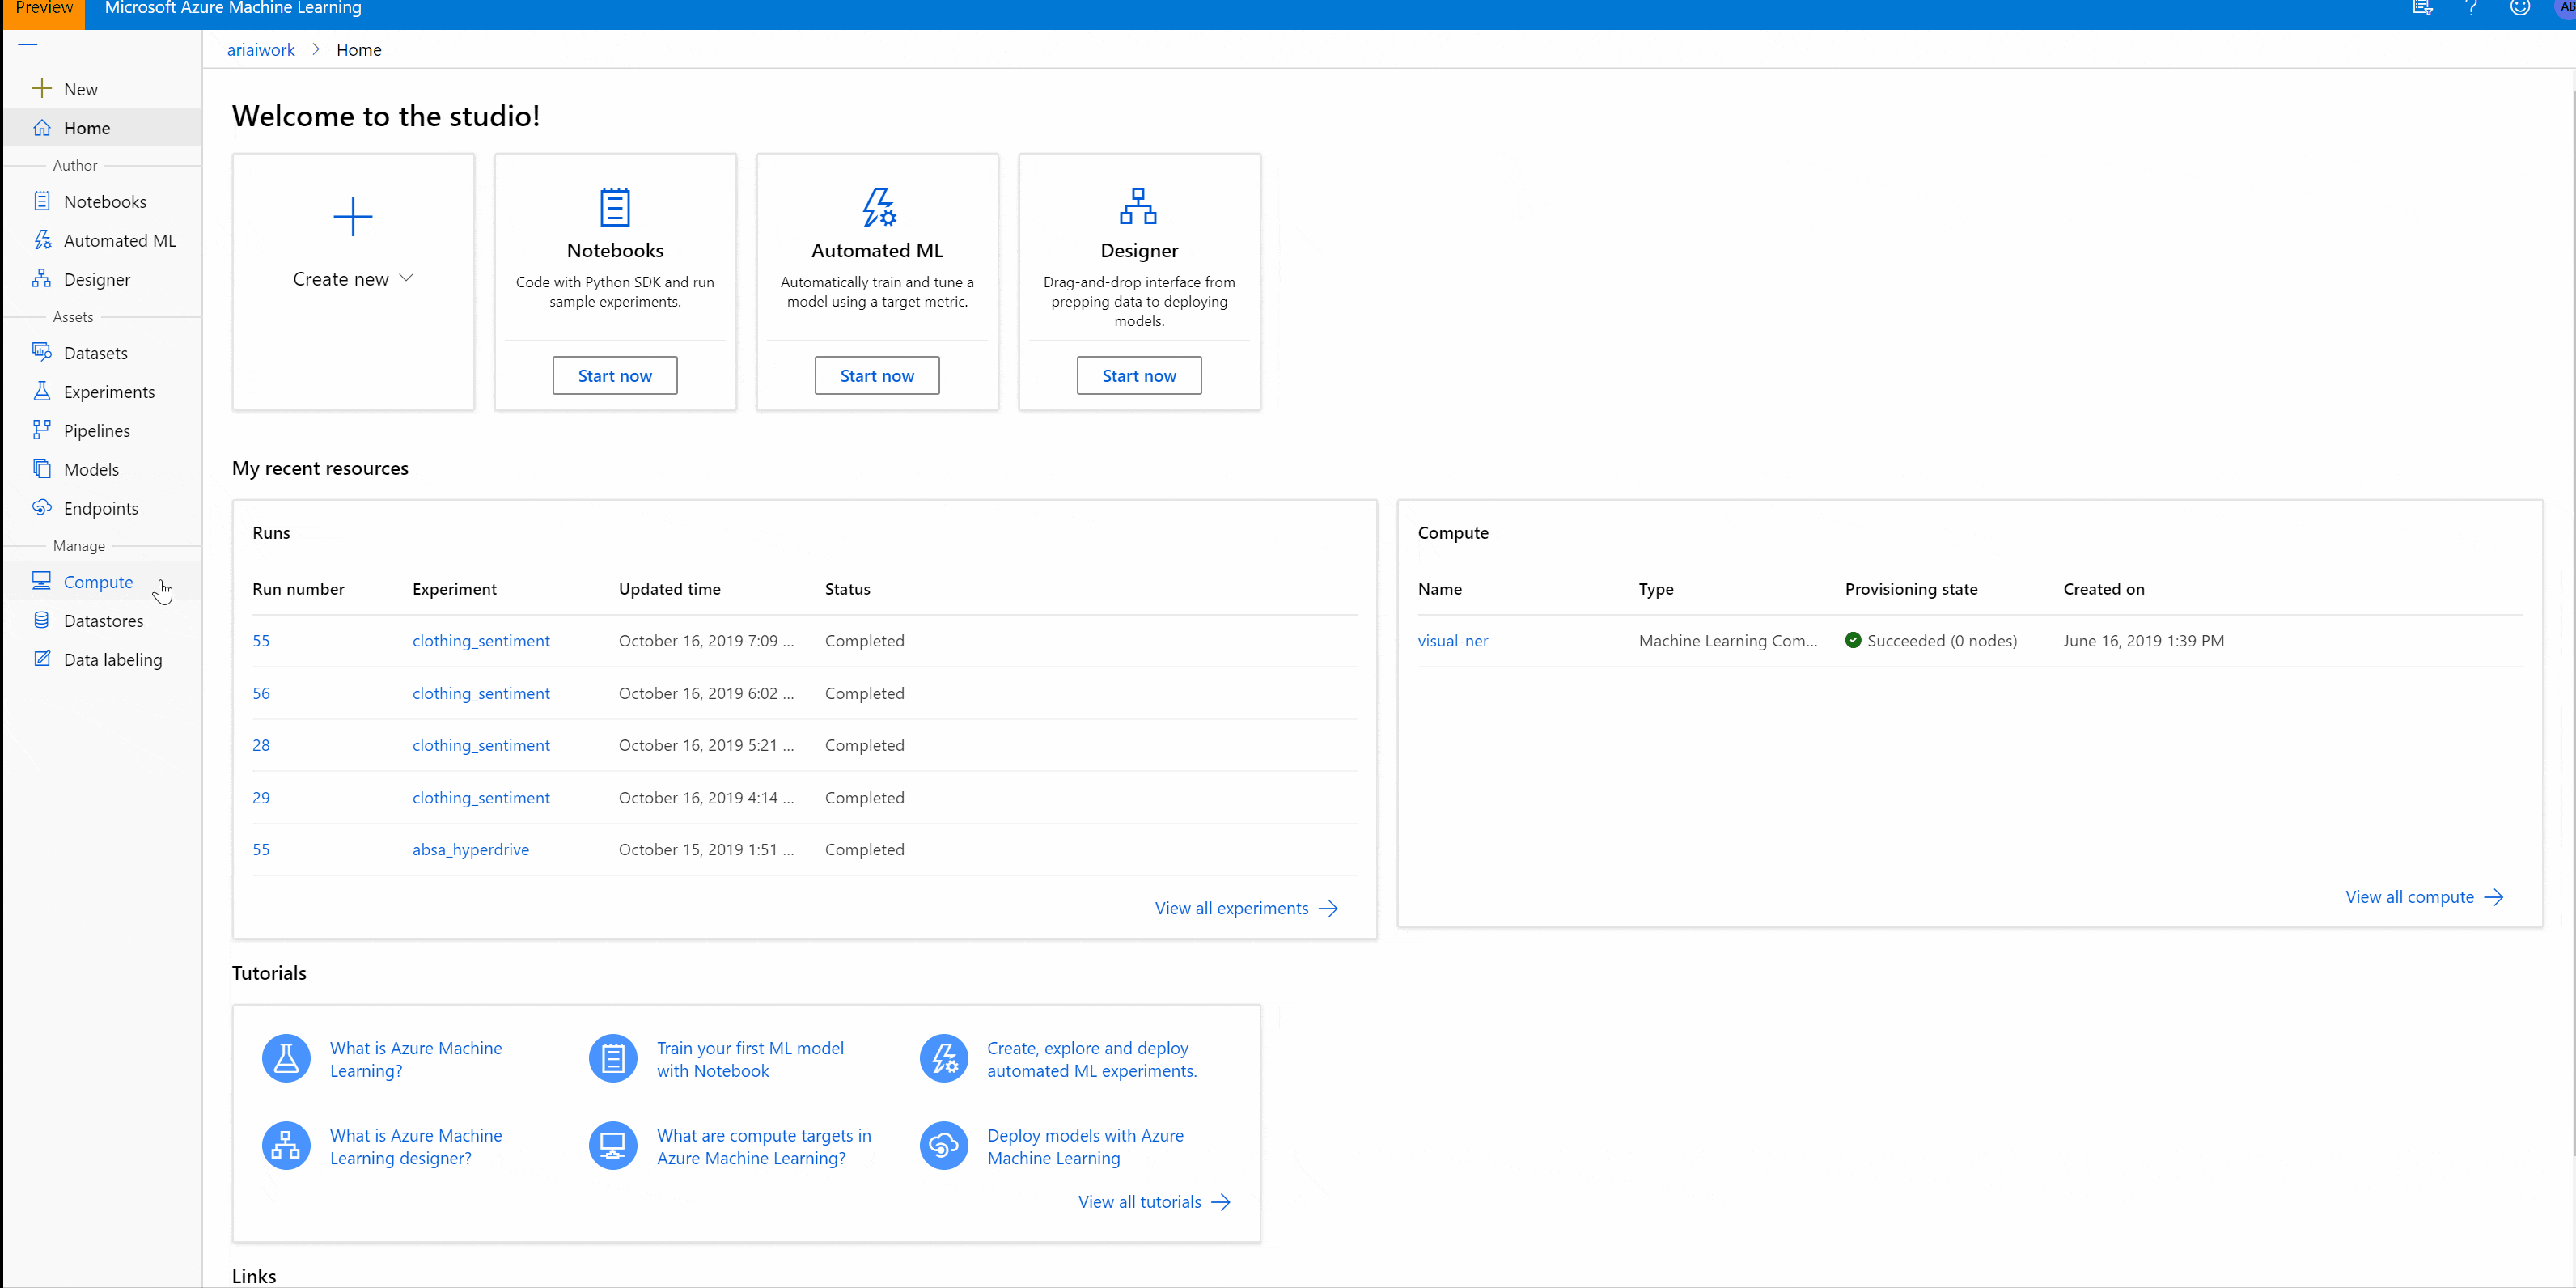Click the Designer sidebar icon

click(x=41, y=279)
